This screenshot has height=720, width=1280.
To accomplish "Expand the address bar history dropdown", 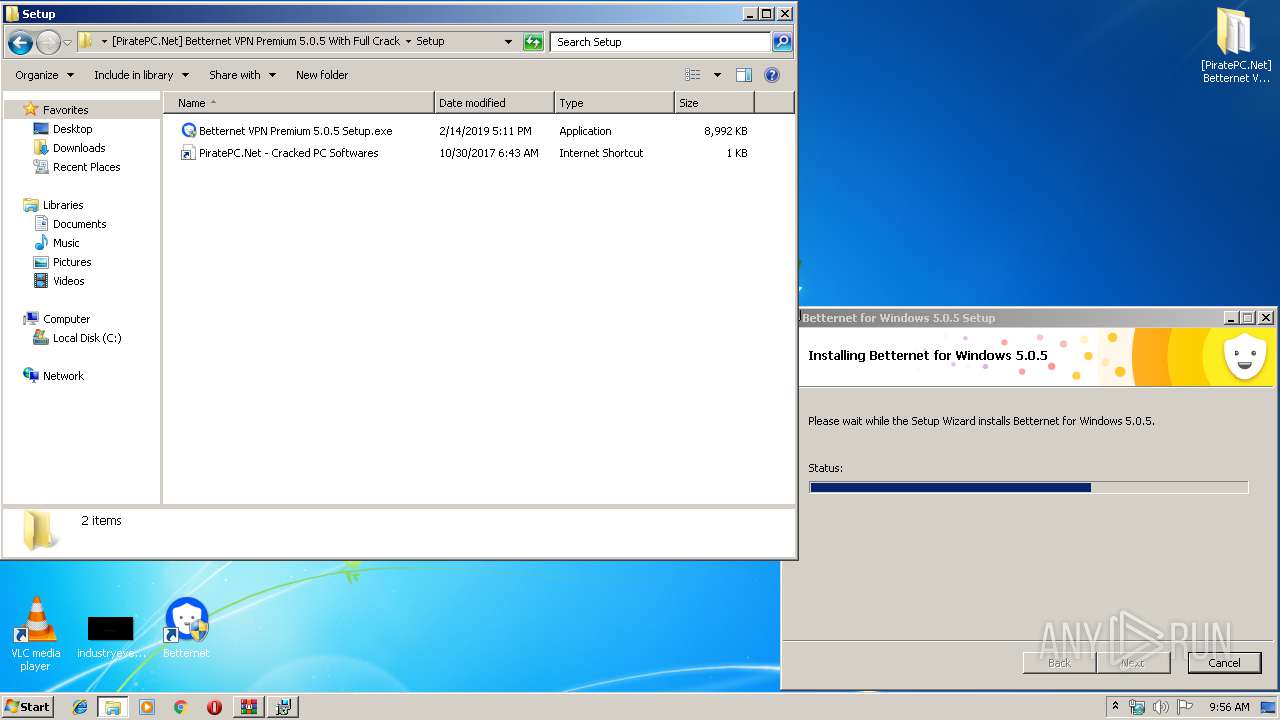I will pos(508,42).
